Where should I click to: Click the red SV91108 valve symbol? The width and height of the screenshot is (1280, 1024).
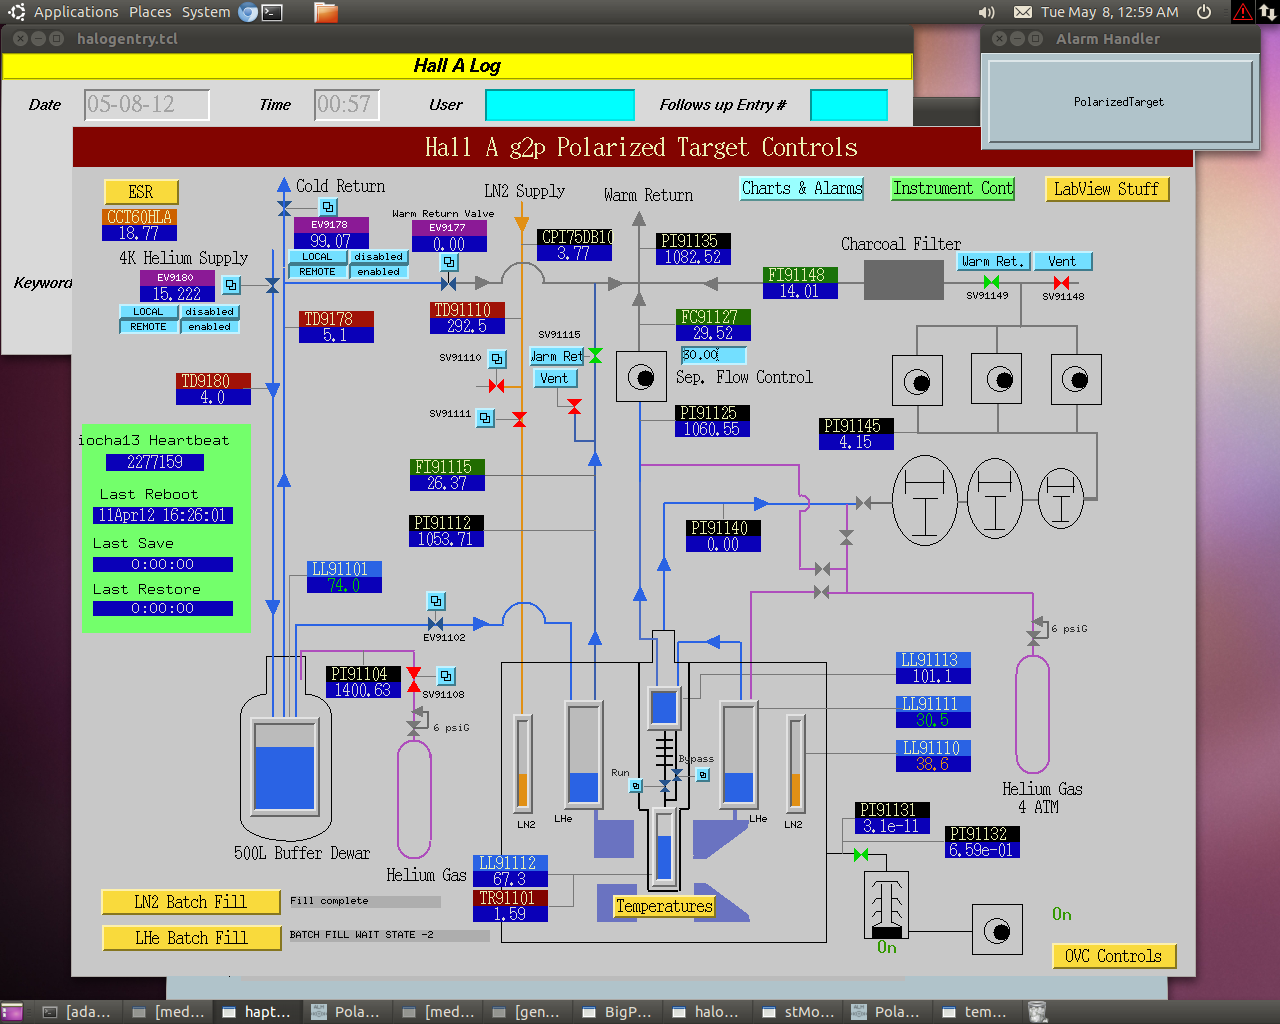click(414, 680)
